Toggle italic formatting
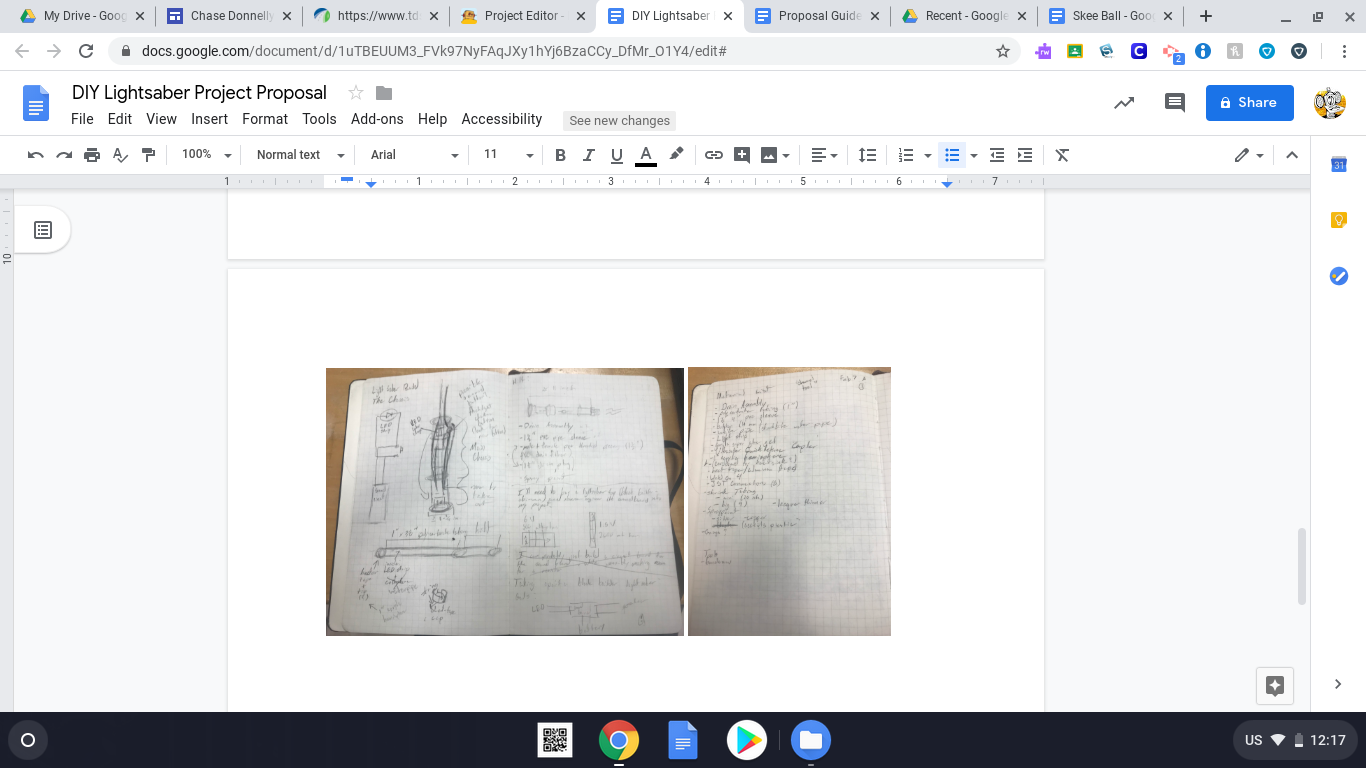 (x=588, y=155)
